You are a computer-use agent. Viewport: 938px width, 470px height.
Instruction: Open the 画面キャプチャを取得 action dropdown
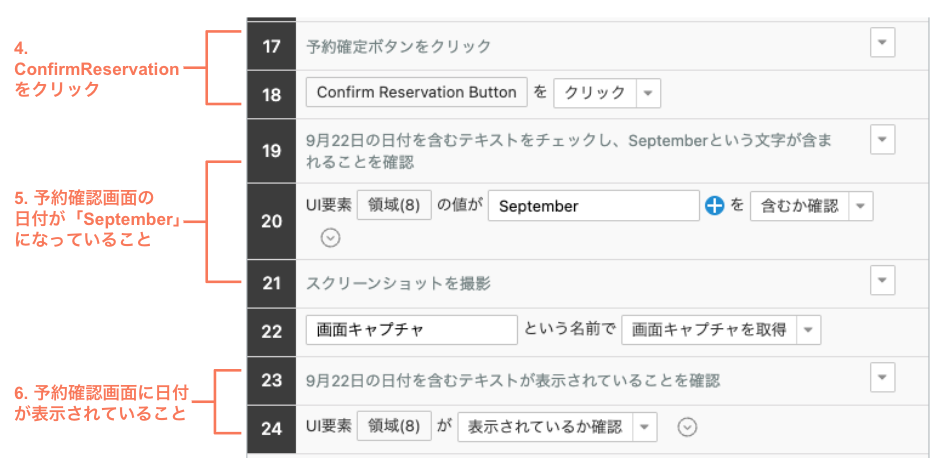808,330
